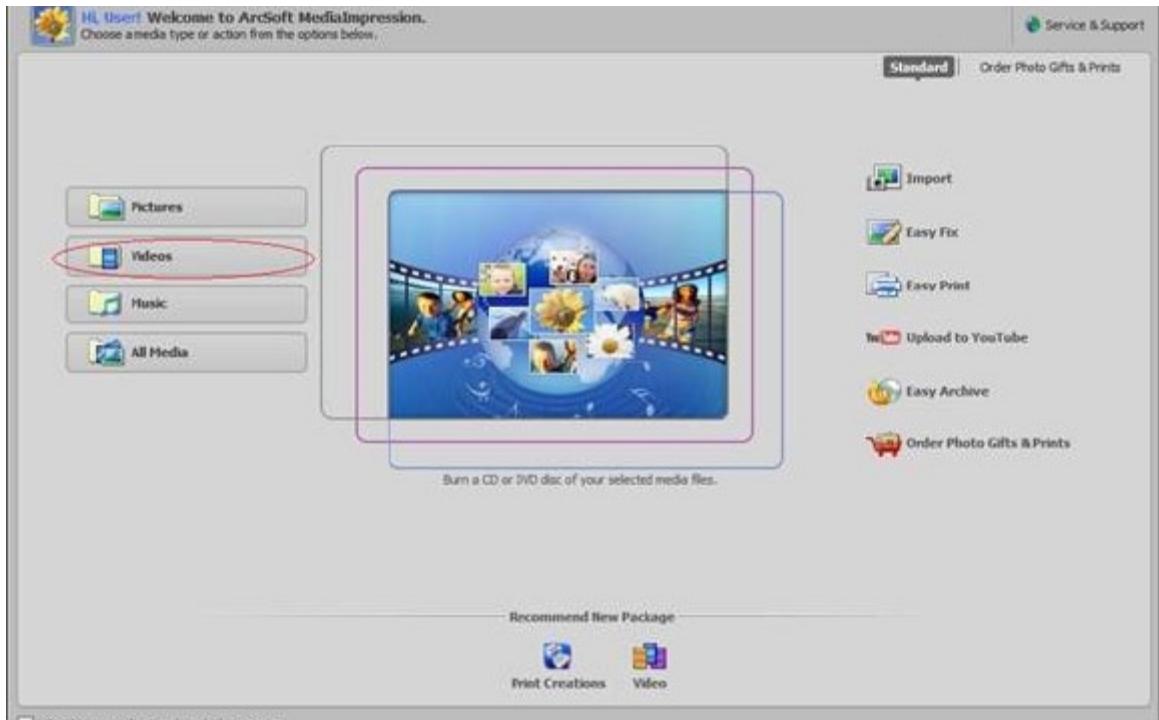Click the Service & Support link text
Image resolution: width=1159 pixels, height=720 pixels.
[1094, 25]
